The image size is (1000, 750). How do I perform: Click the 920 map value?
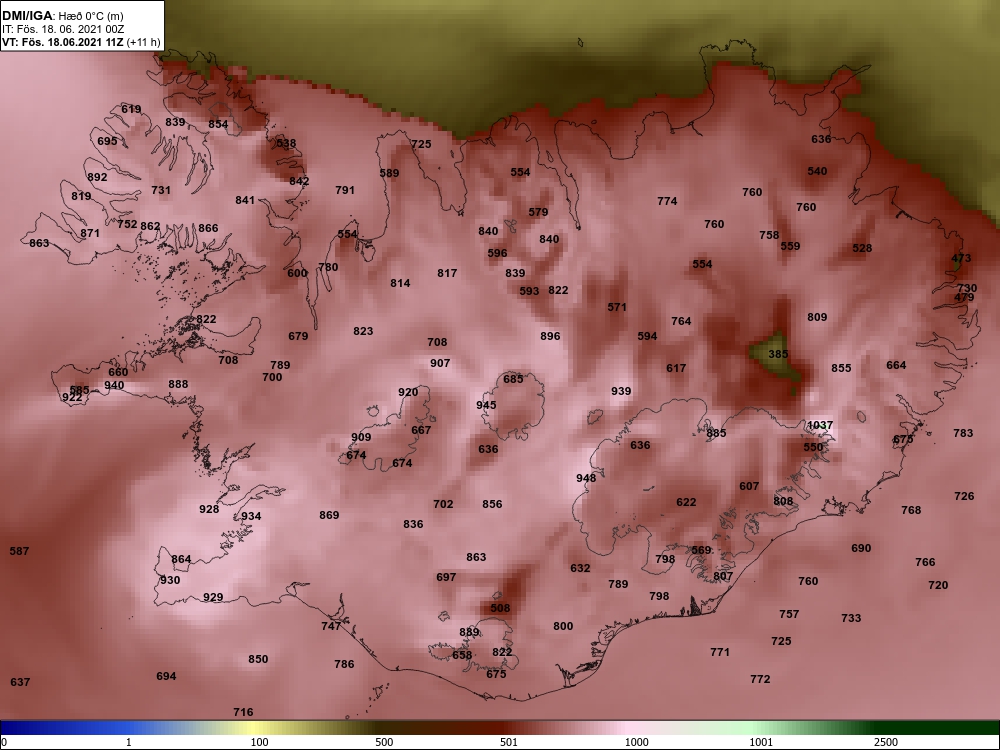click(408, 392)
